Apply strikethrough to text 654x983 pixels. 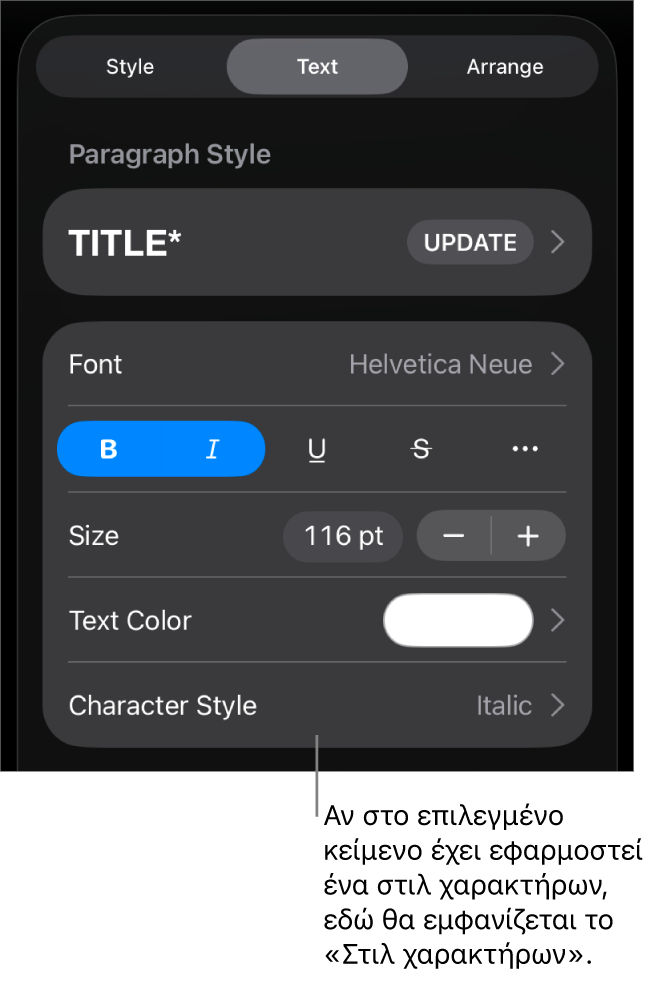[x=421, y=450]
